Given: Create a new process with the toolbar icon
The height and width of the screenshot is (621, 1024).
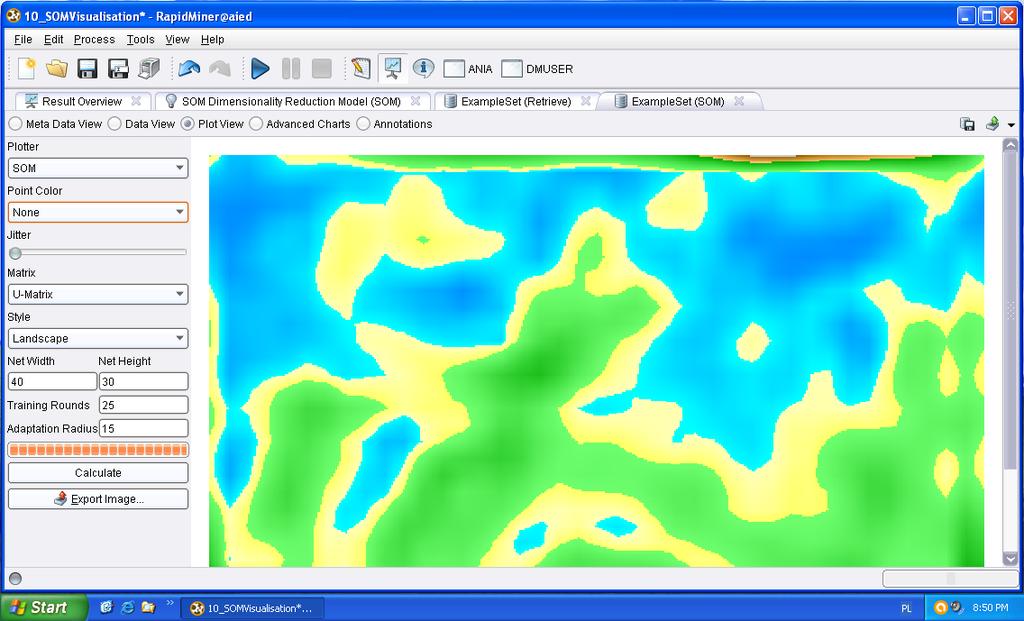Looking at the screenshot, I should (27, 68).
